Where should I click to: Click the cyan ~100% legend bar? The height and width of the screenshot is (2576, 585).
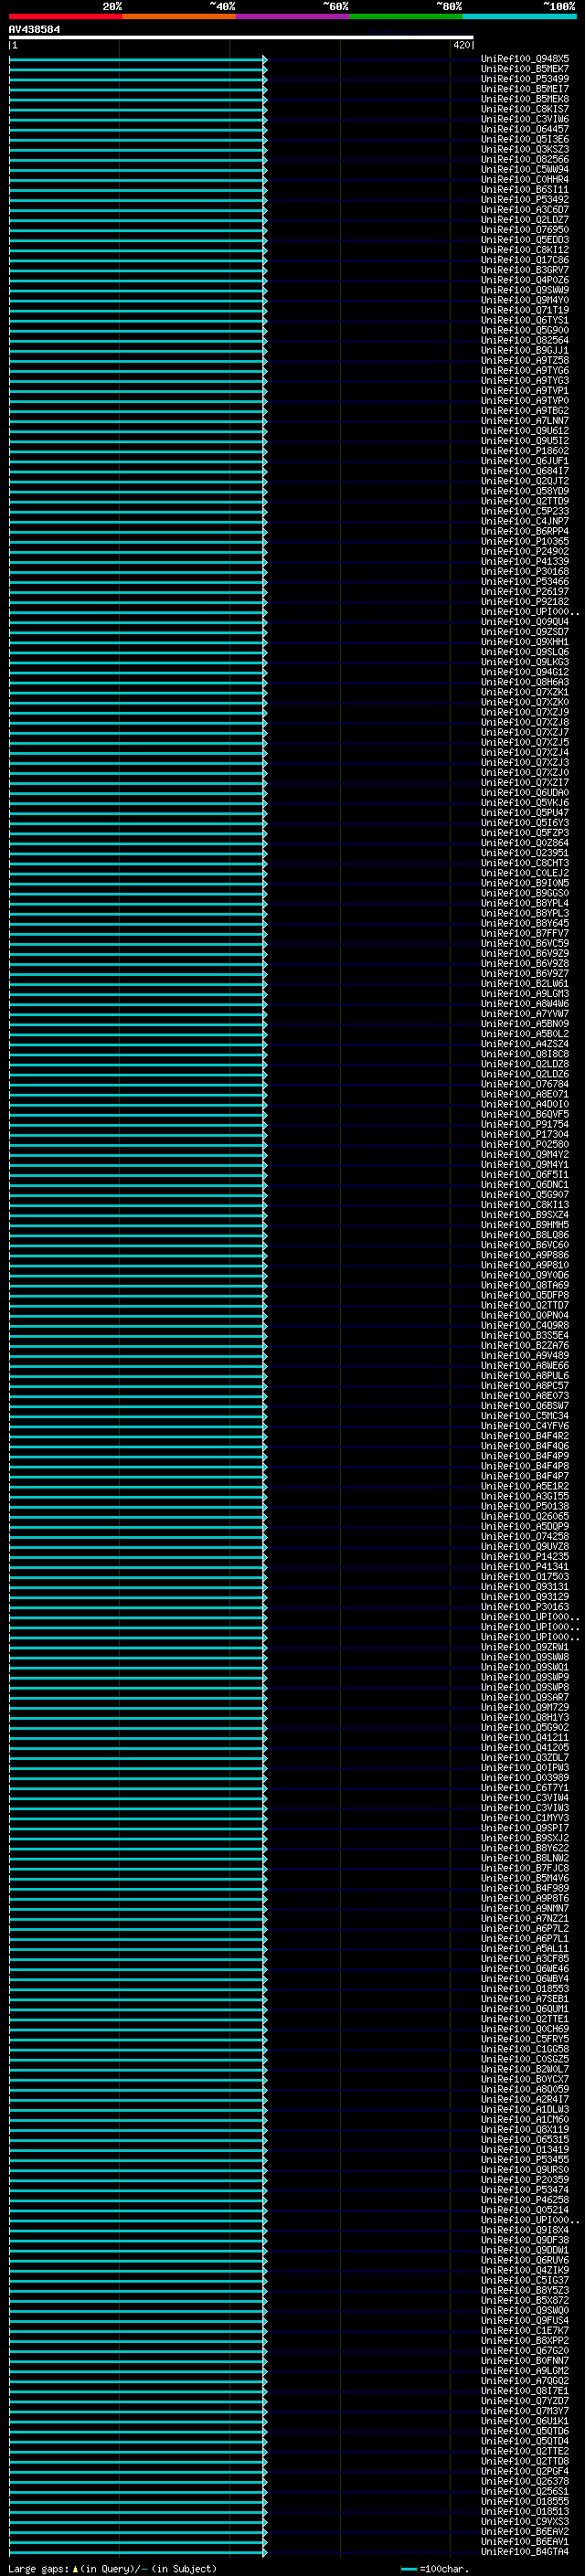pos(520,17)
